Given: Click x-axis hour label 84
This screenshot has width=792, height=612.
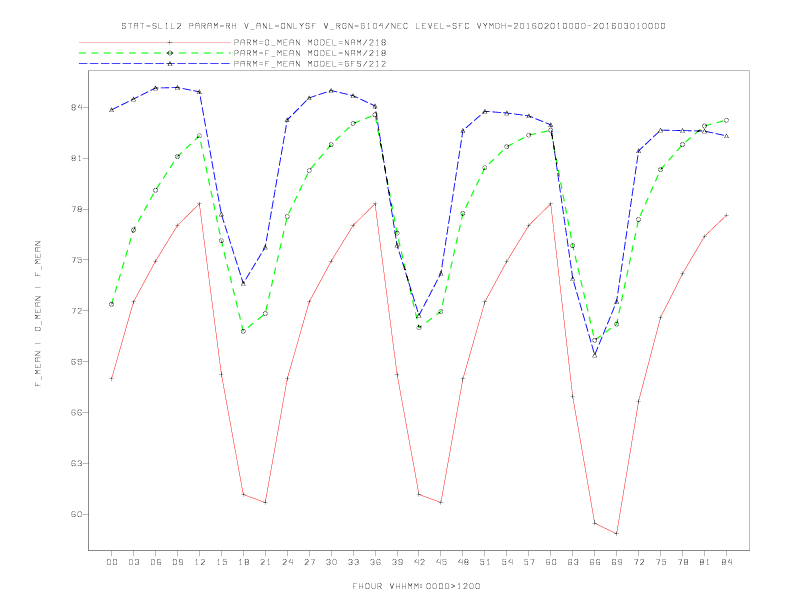Looking at the screenshot, I should 727,562.
